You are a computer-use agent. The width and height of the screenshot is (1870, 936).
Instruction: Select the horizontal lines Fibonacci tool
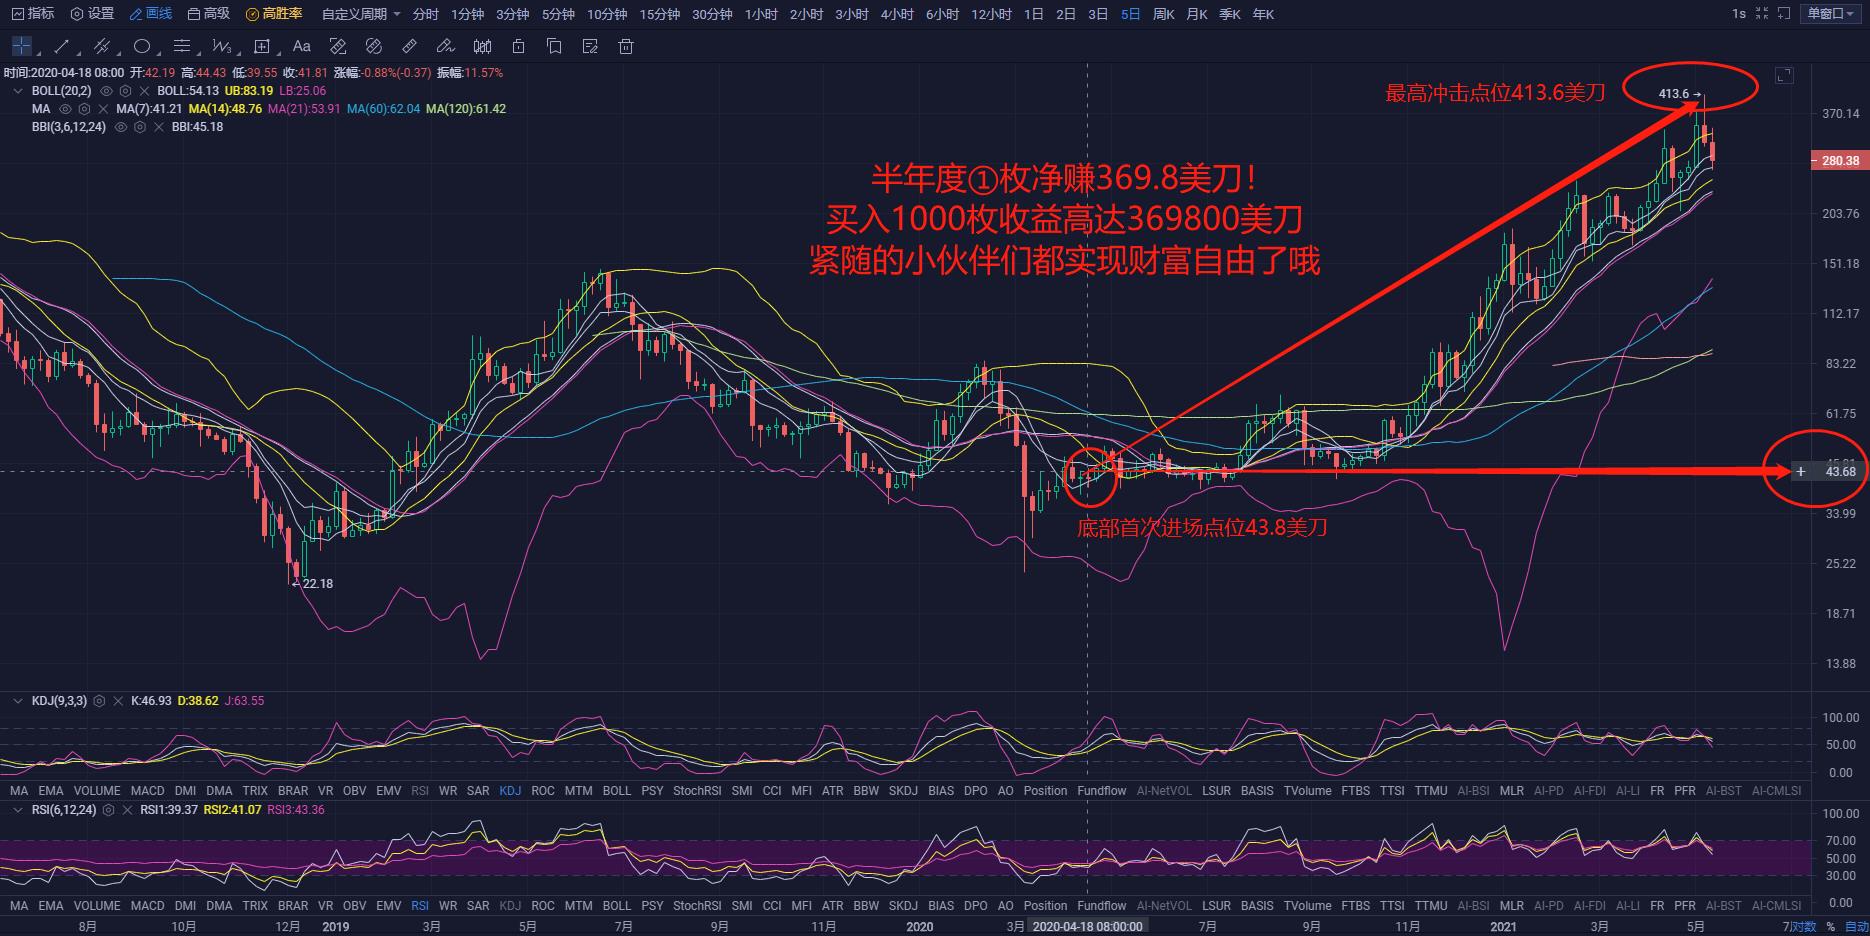[181, 46]
